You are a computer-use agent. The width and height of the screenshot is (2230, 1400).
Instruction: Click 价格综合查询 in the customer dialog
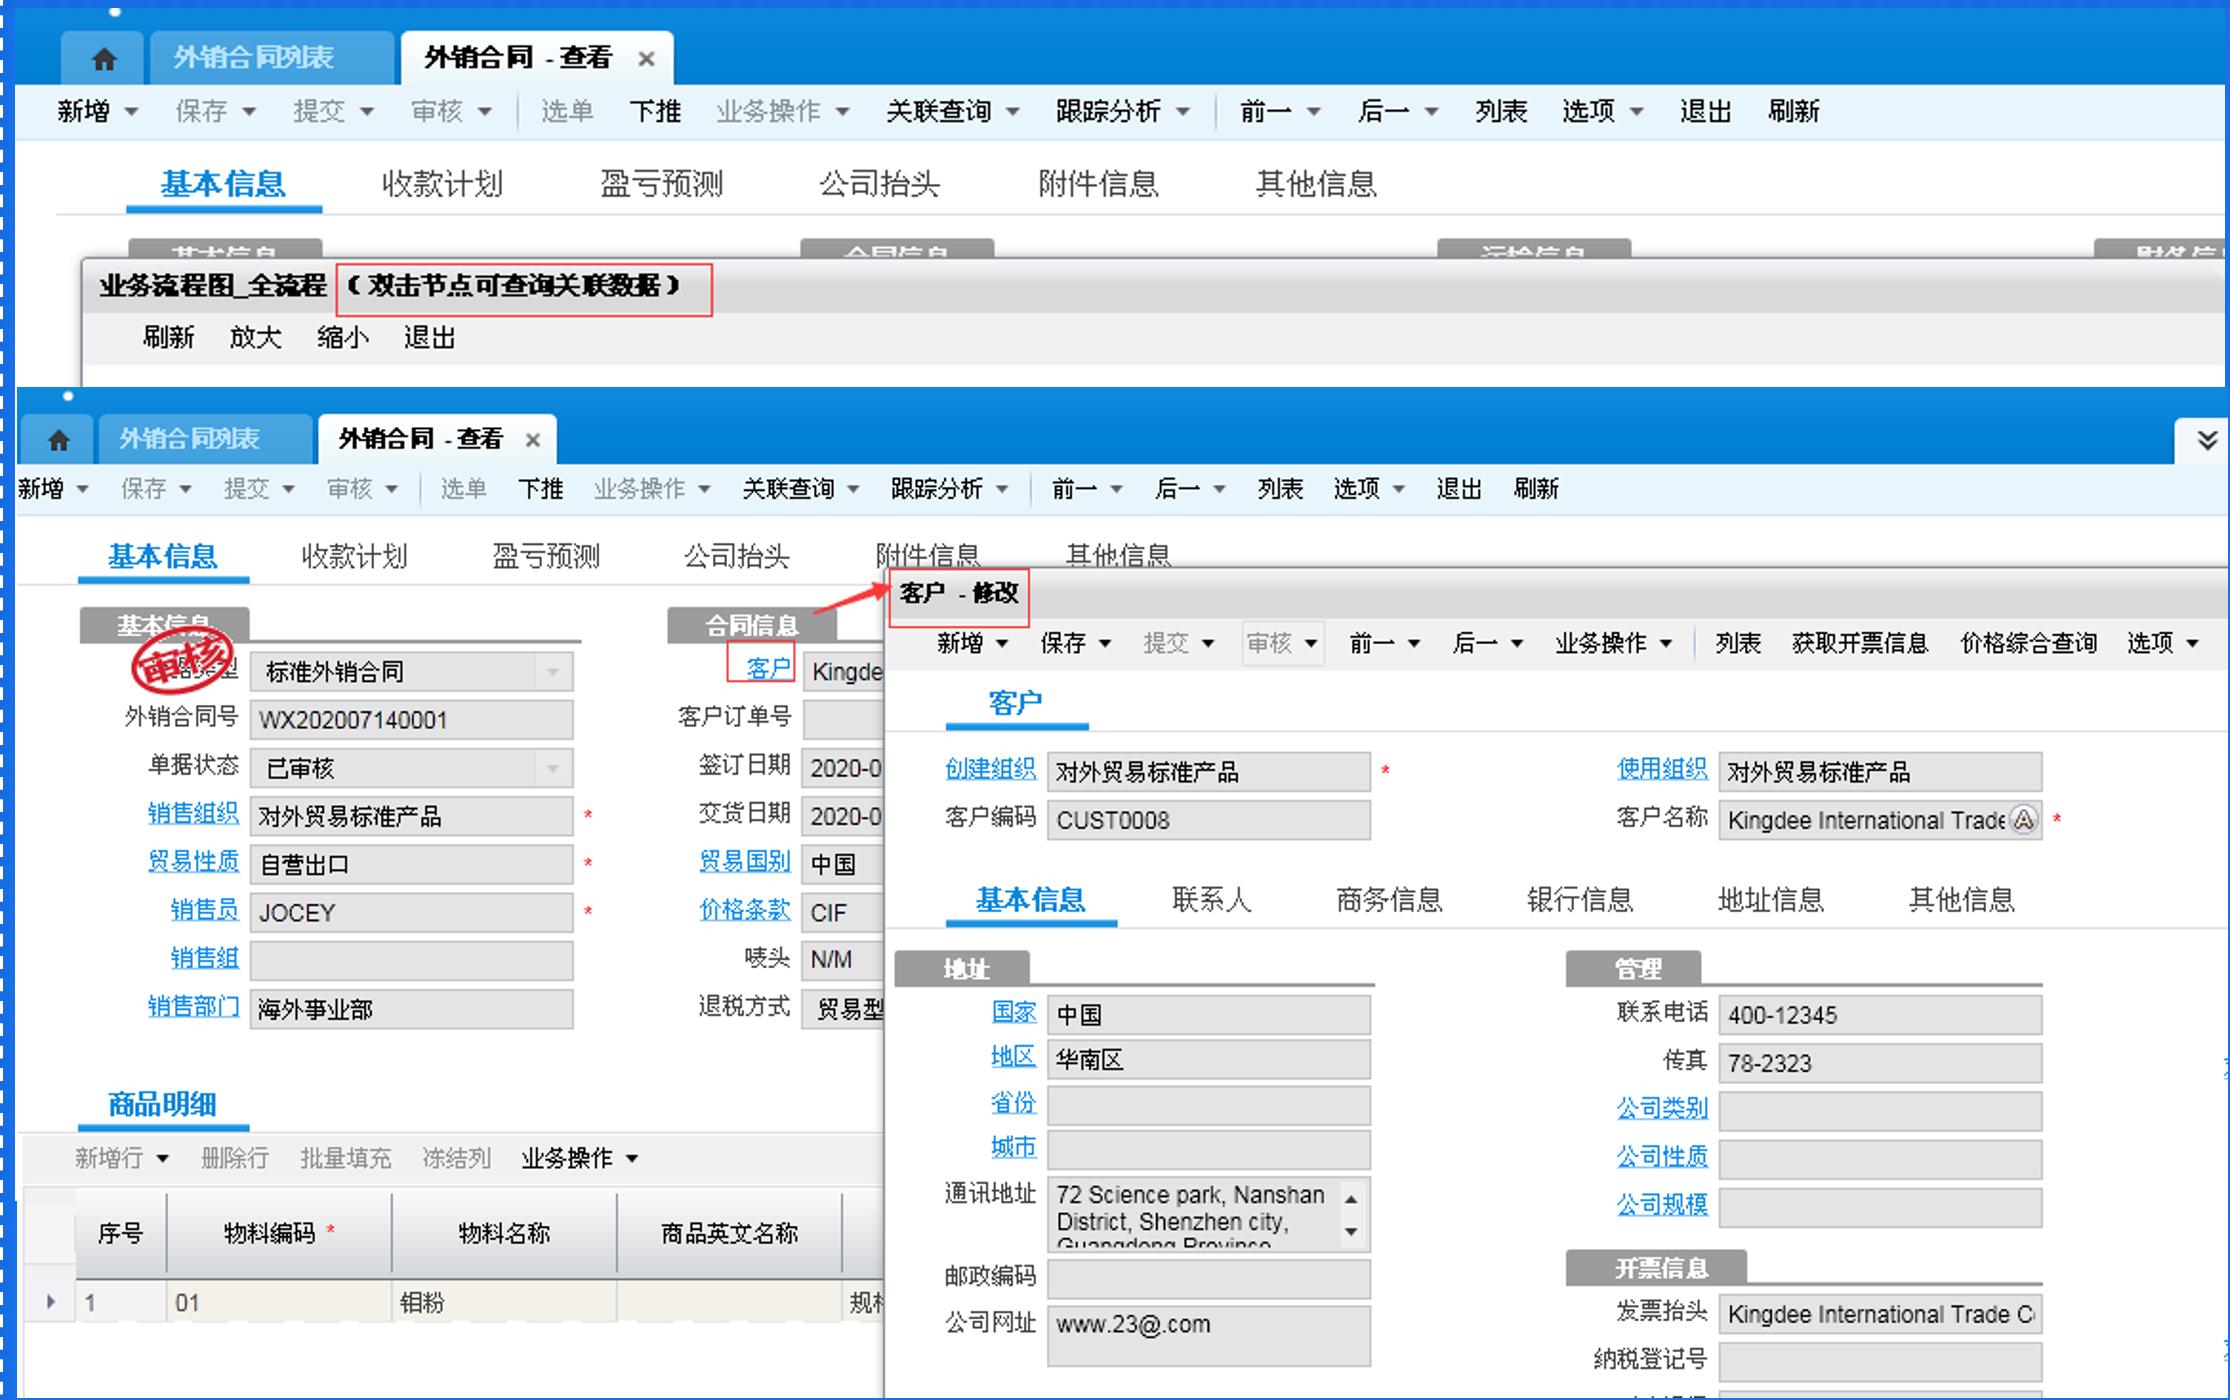click(x=2029, y=643)
